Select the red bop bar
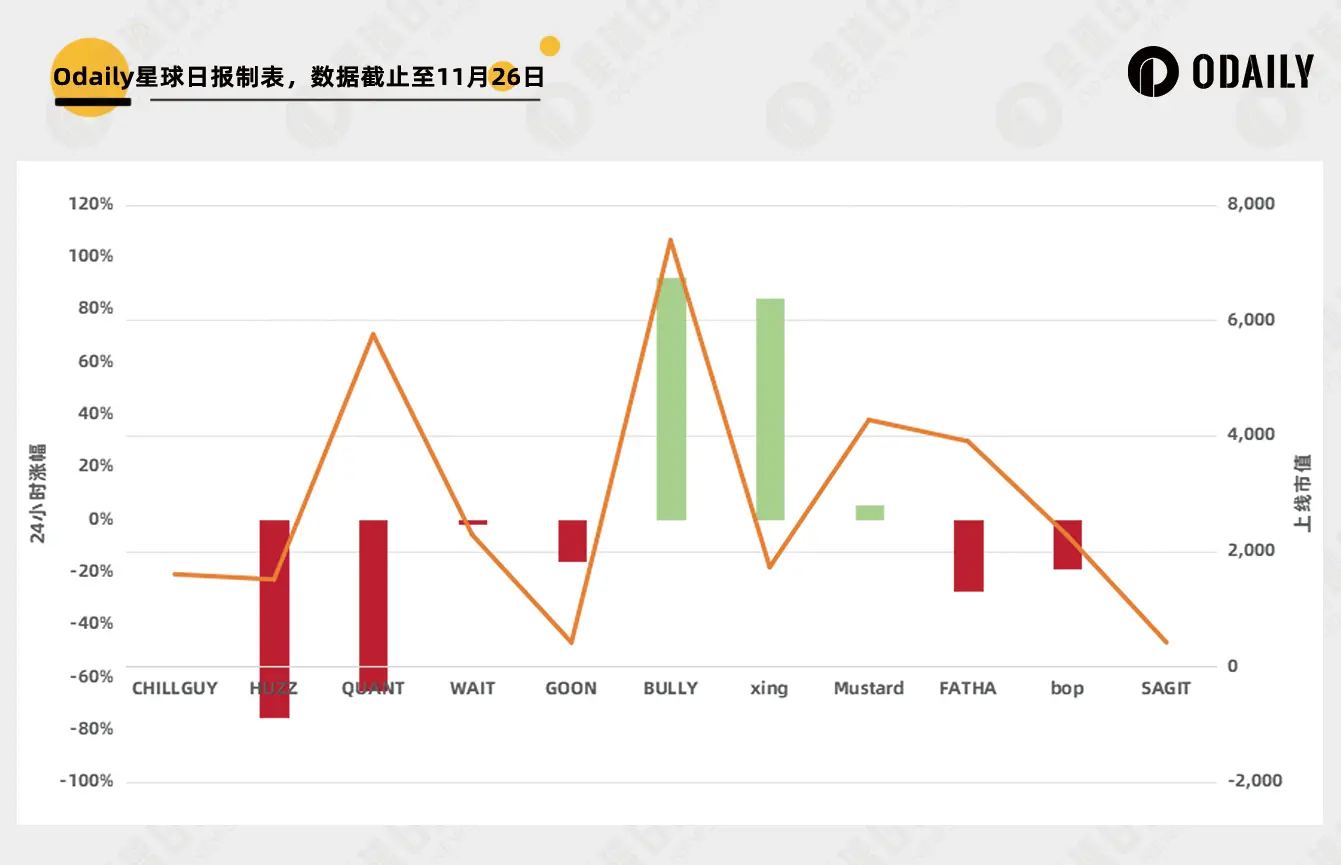This screenshot has height=865, width=1341. (1067, 545)
